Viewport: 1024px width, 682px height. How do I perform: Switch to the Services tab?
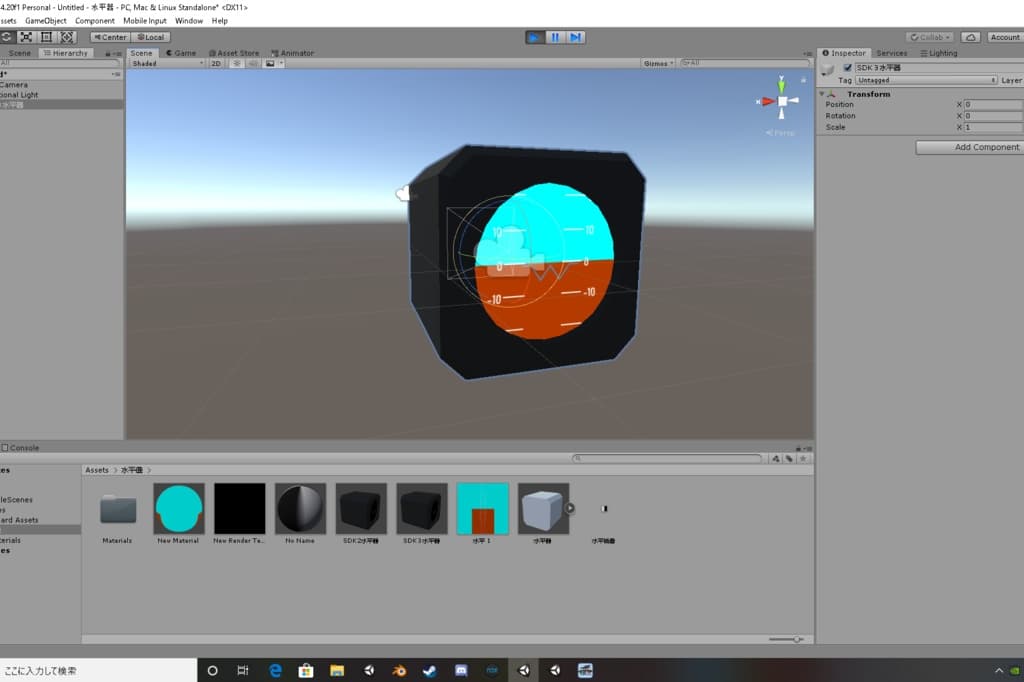pos(891,53)
